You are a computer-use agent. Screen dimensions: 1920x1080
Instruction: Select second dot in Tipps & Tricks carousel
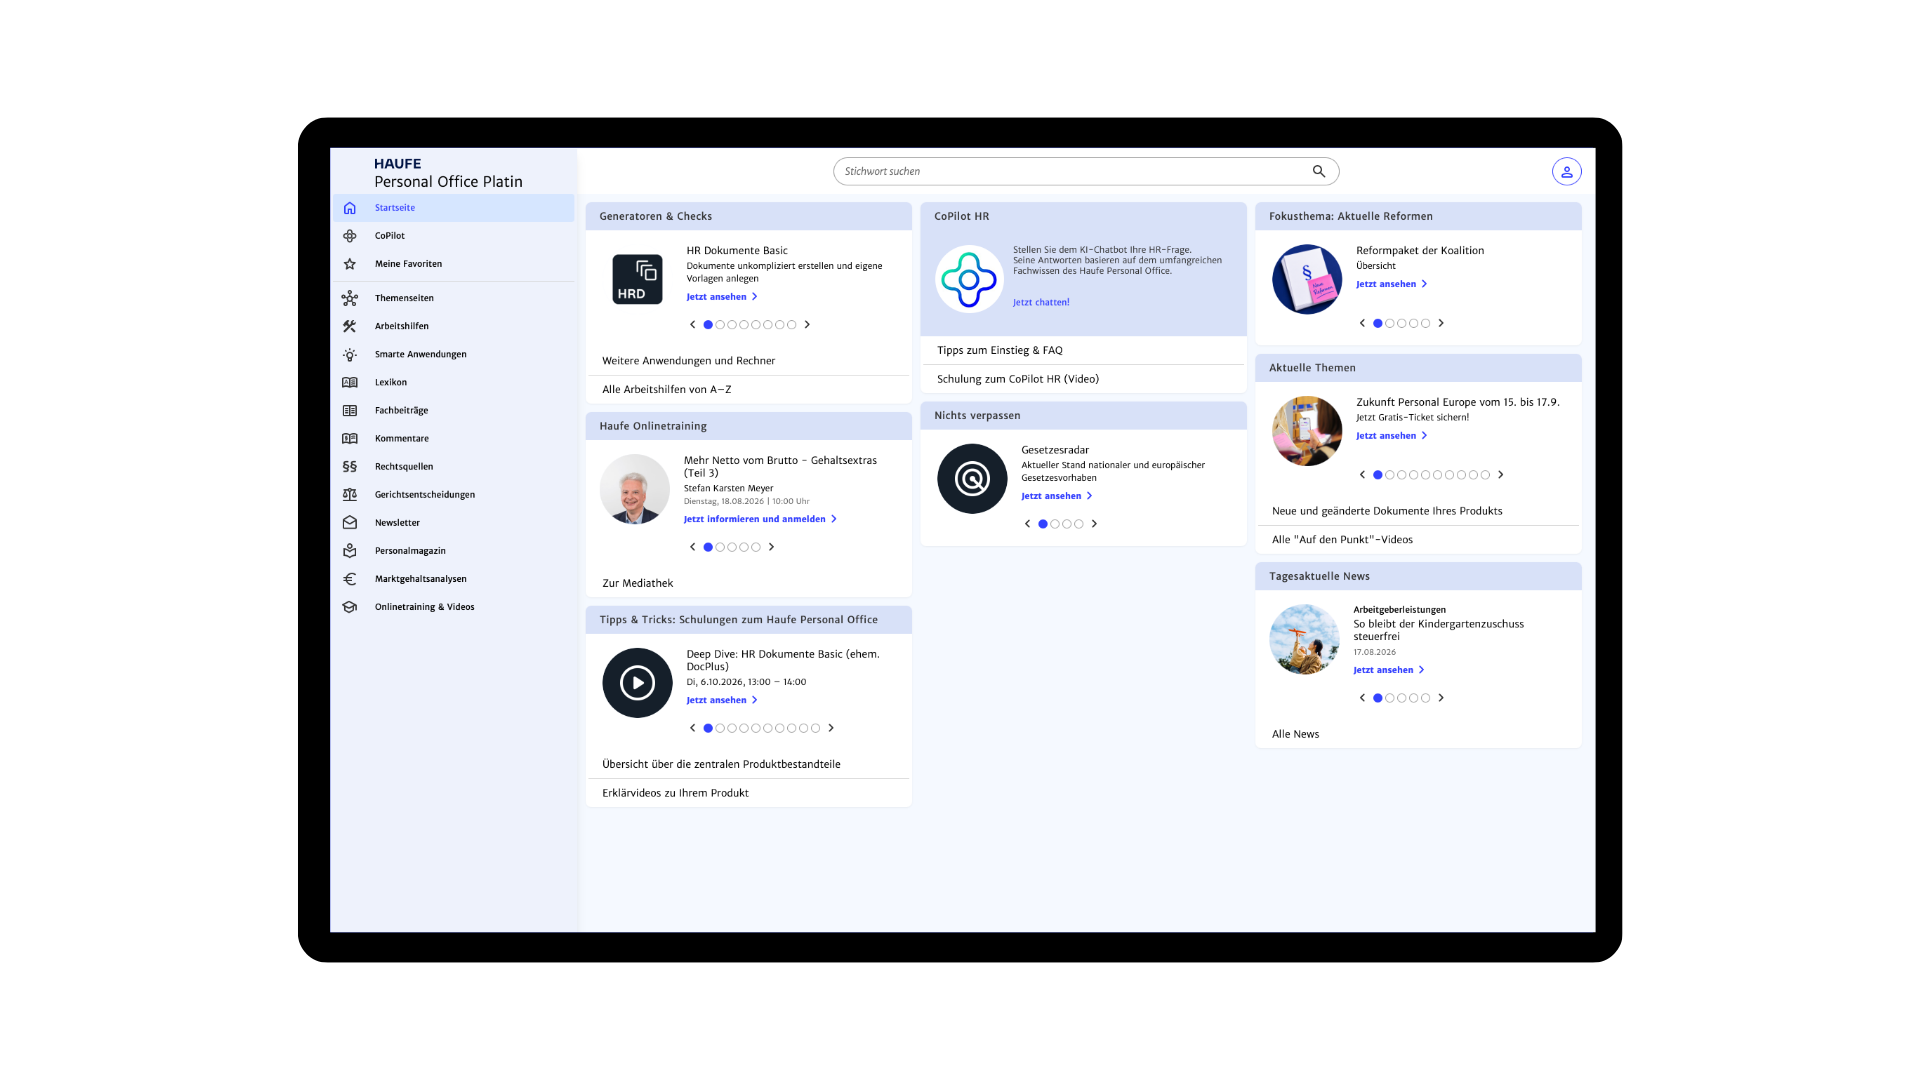pos(720,728)
